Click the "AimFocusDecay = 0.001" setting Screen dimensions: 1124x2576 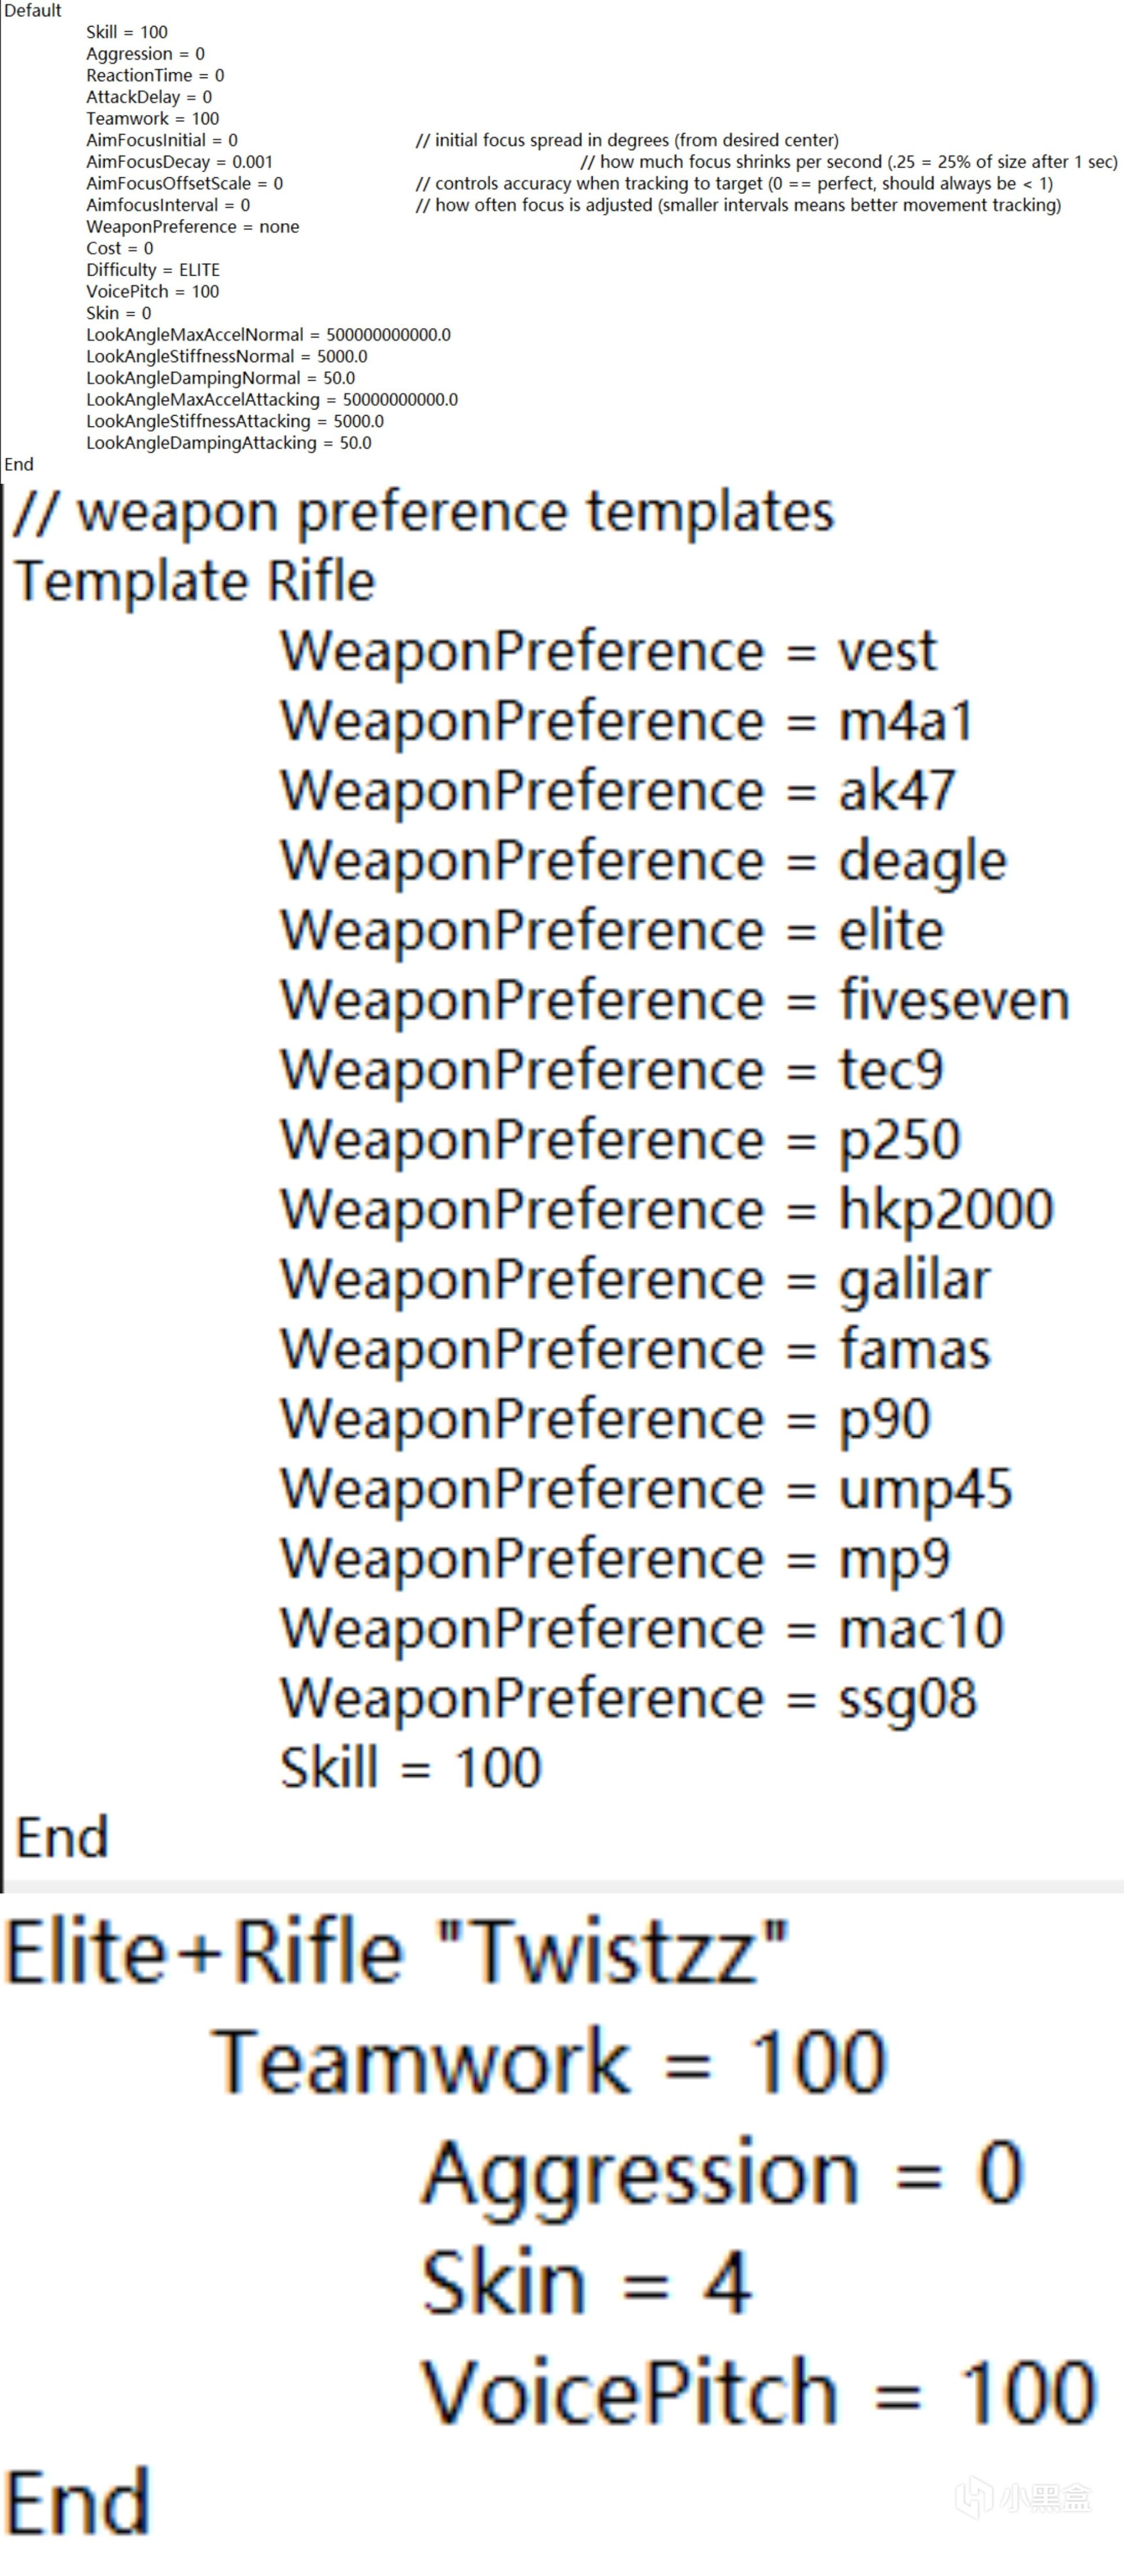pos(179,162)
